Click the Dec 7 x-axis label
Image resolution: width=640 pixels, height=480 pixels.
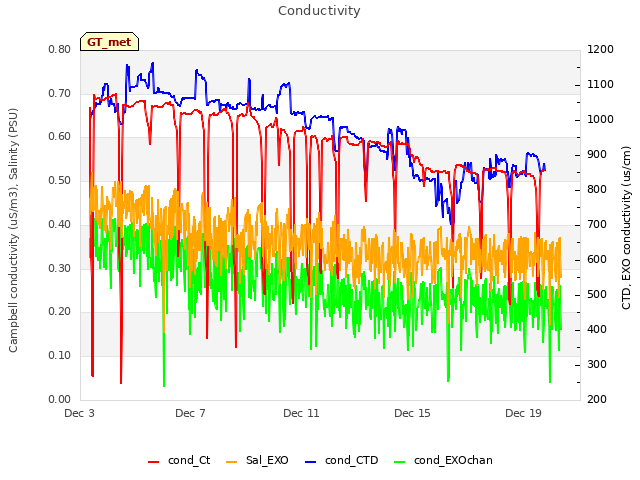[190, 413]
